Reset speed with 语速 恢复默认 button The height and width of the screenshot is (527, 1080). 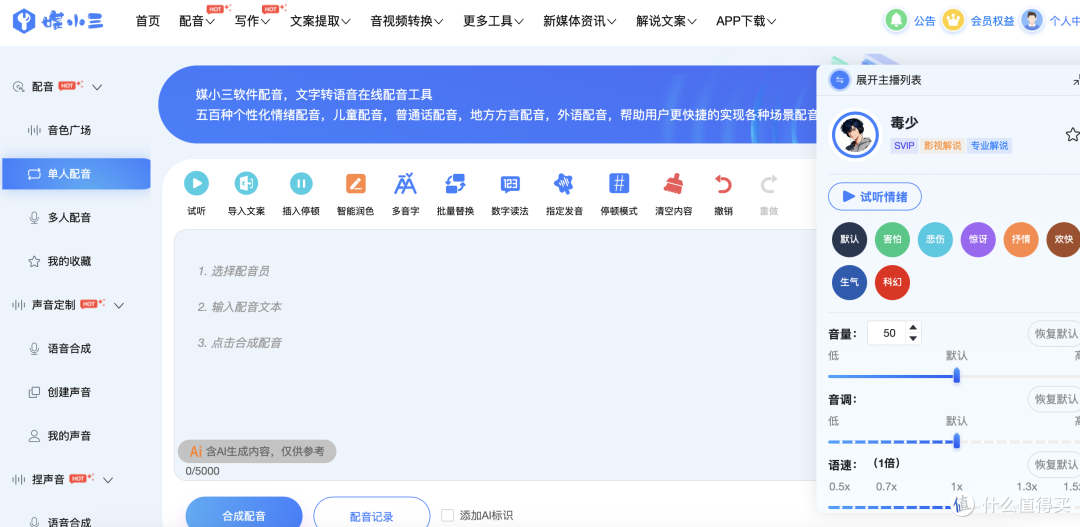1055,464
